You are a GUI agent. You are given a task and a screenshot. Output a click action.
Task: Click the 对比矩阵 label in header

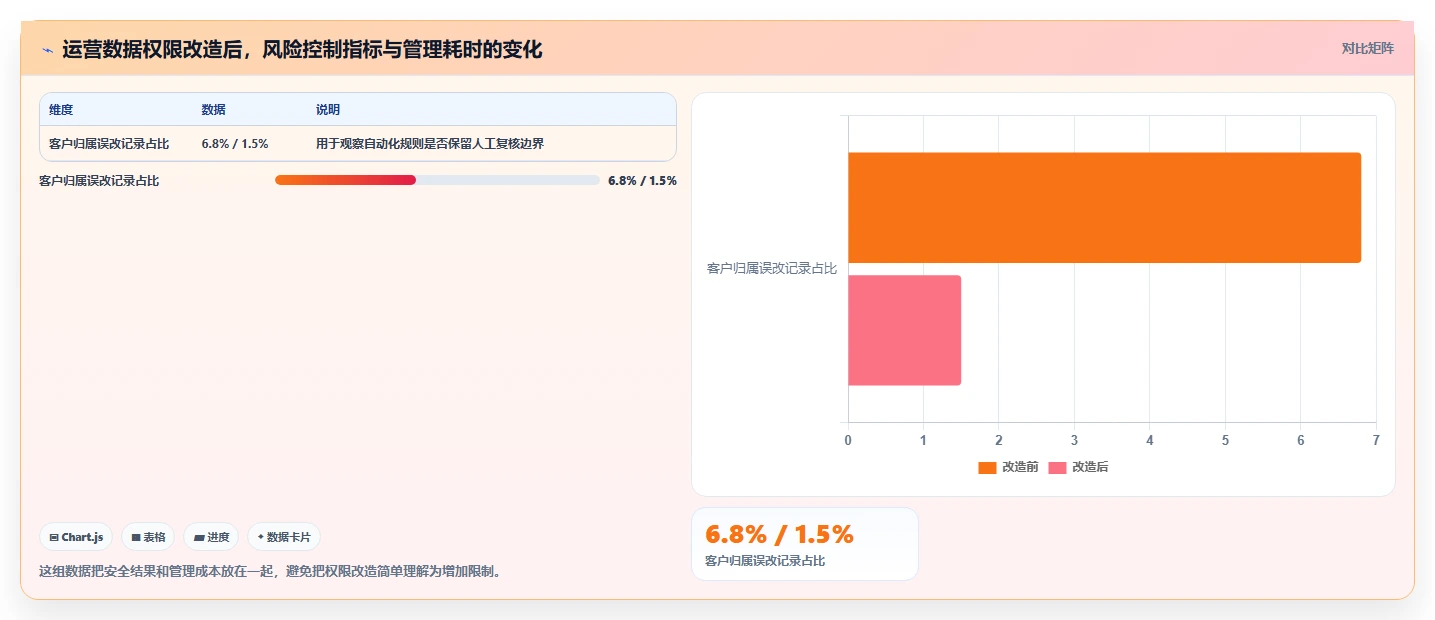tap(1367, 48)
